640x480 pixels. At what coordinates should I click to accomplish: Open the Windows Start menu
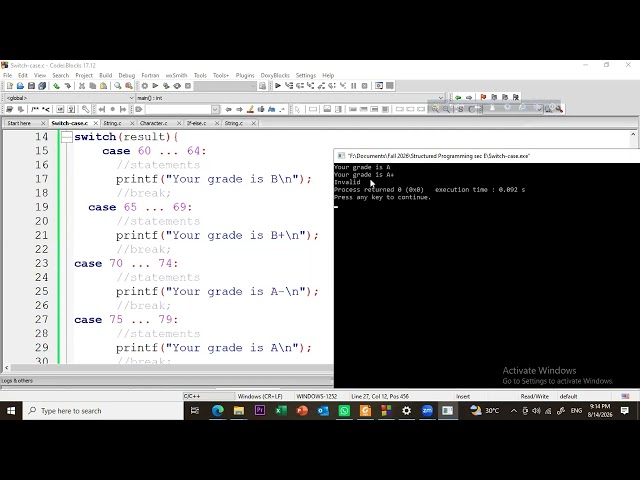point(11,411)
